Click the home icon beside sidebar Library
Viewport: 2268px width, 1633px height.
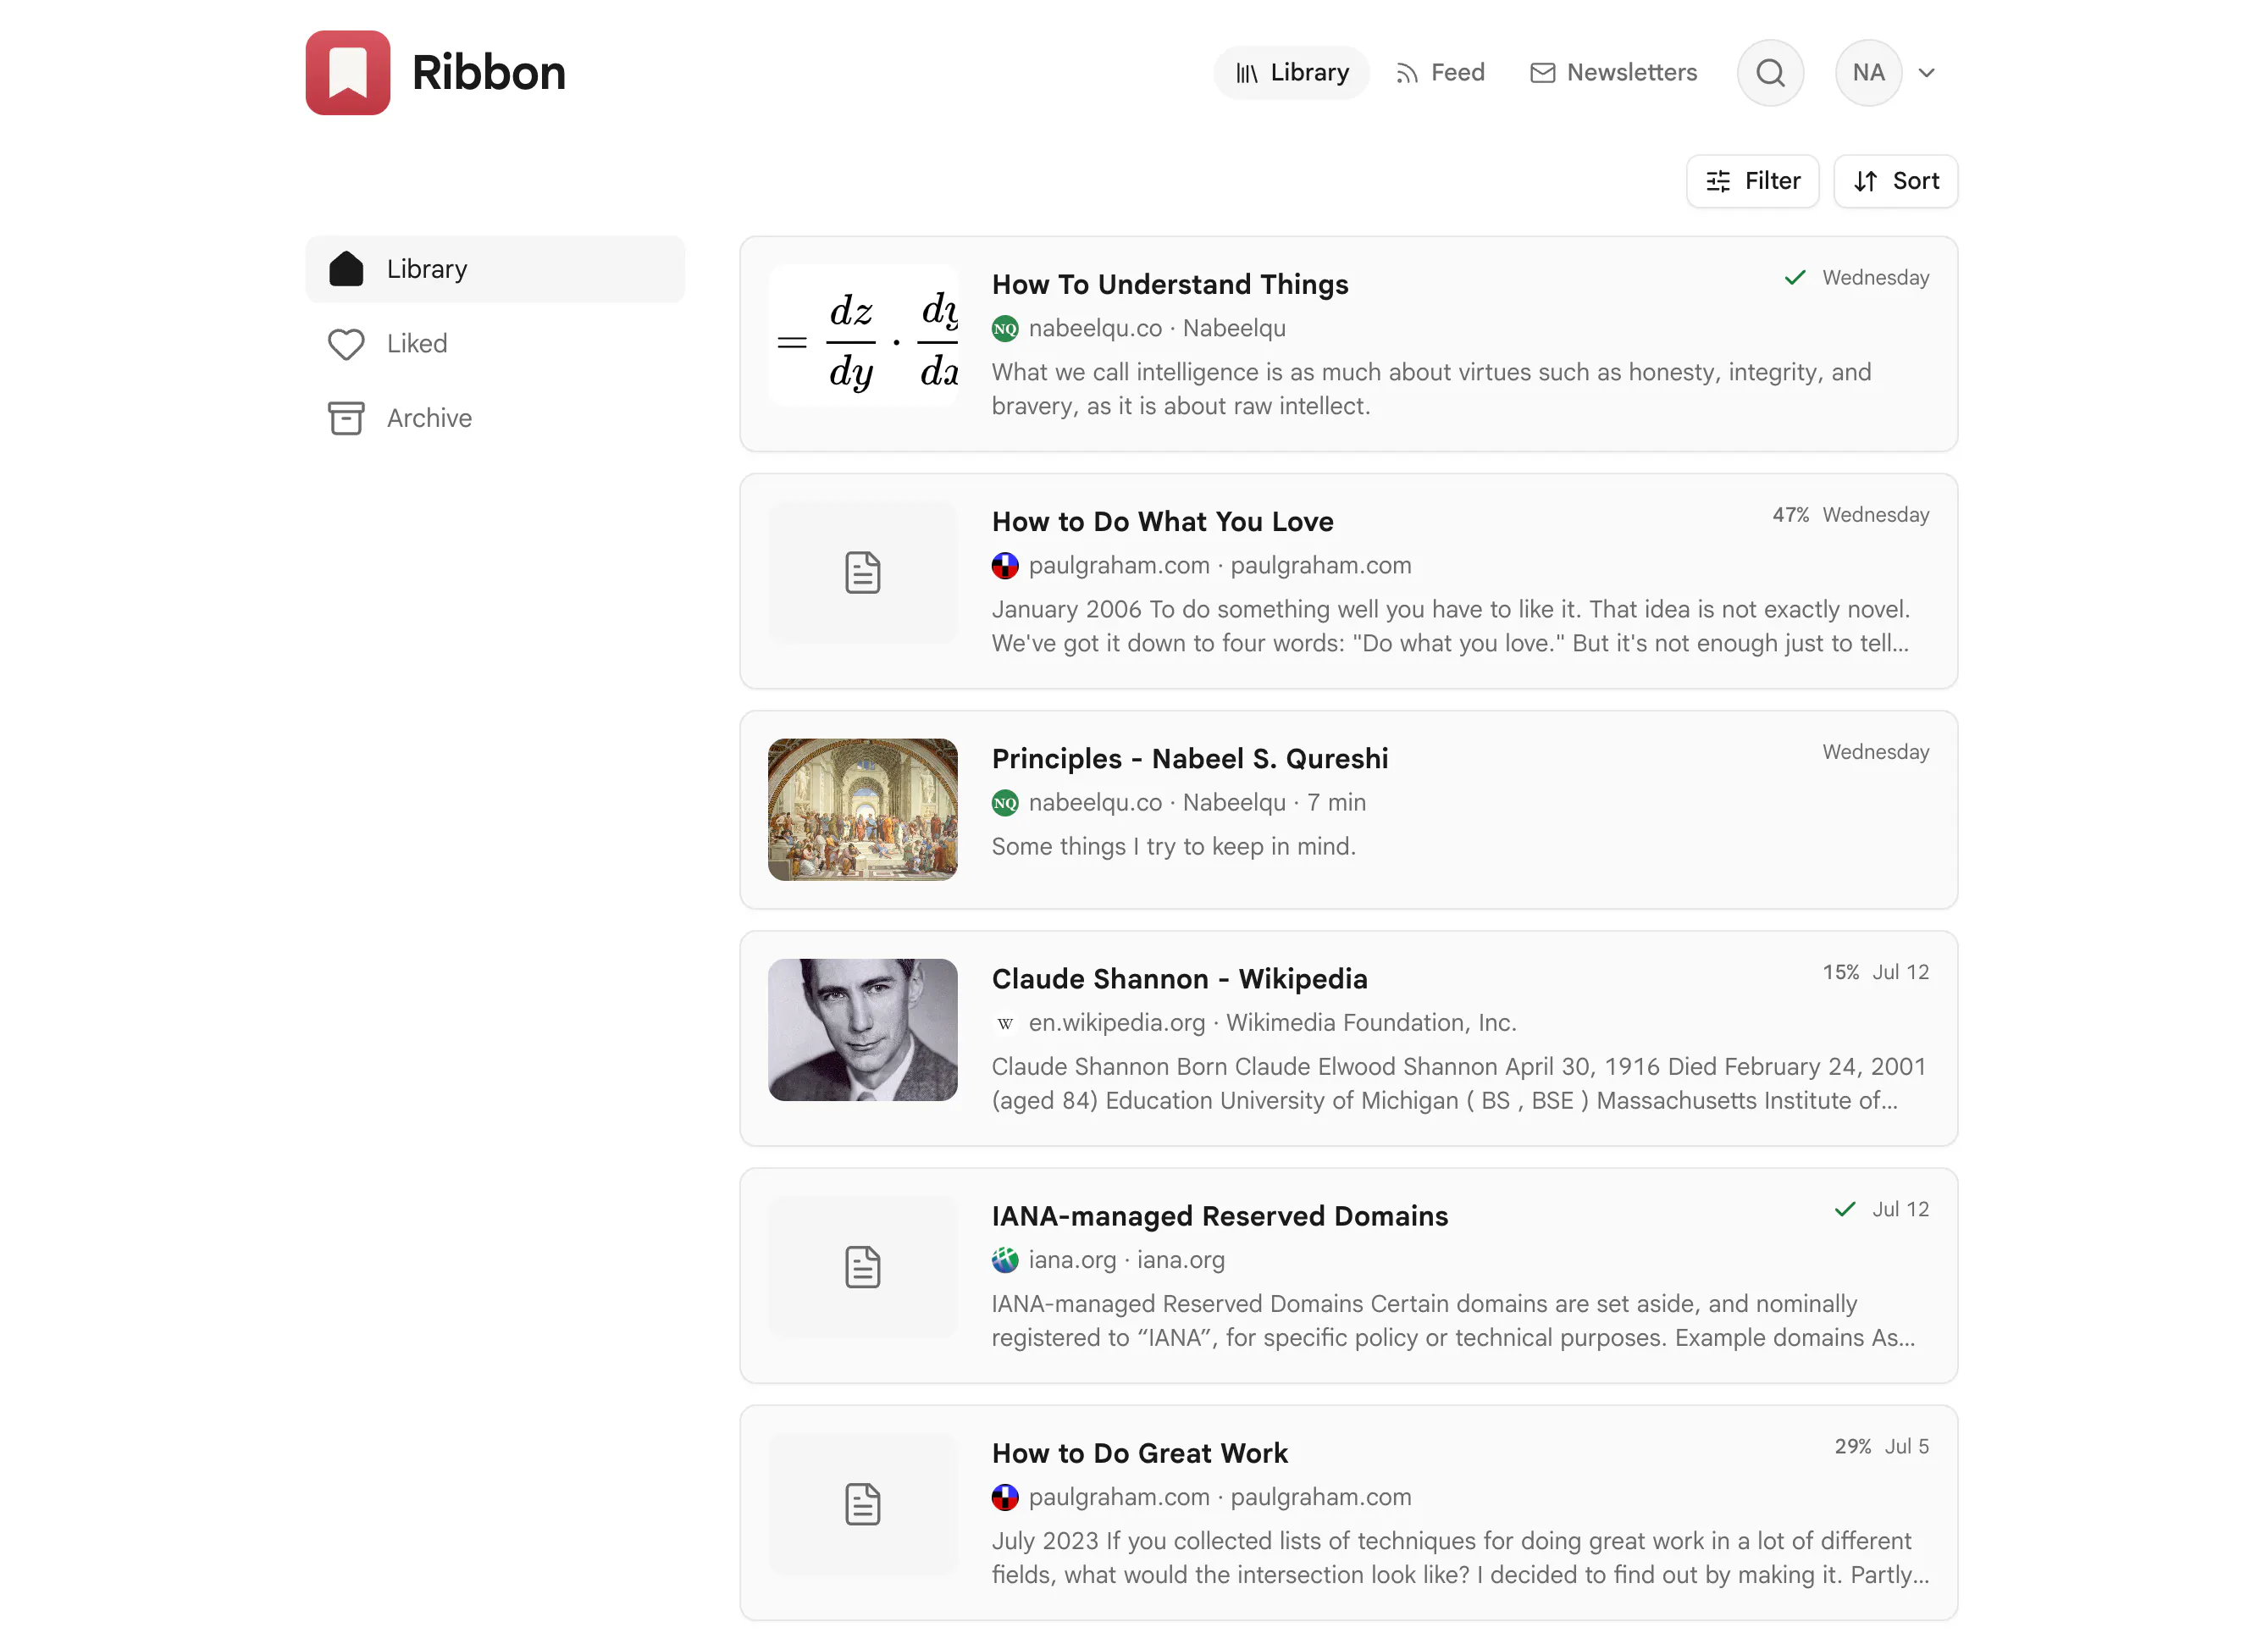point(346,269)
